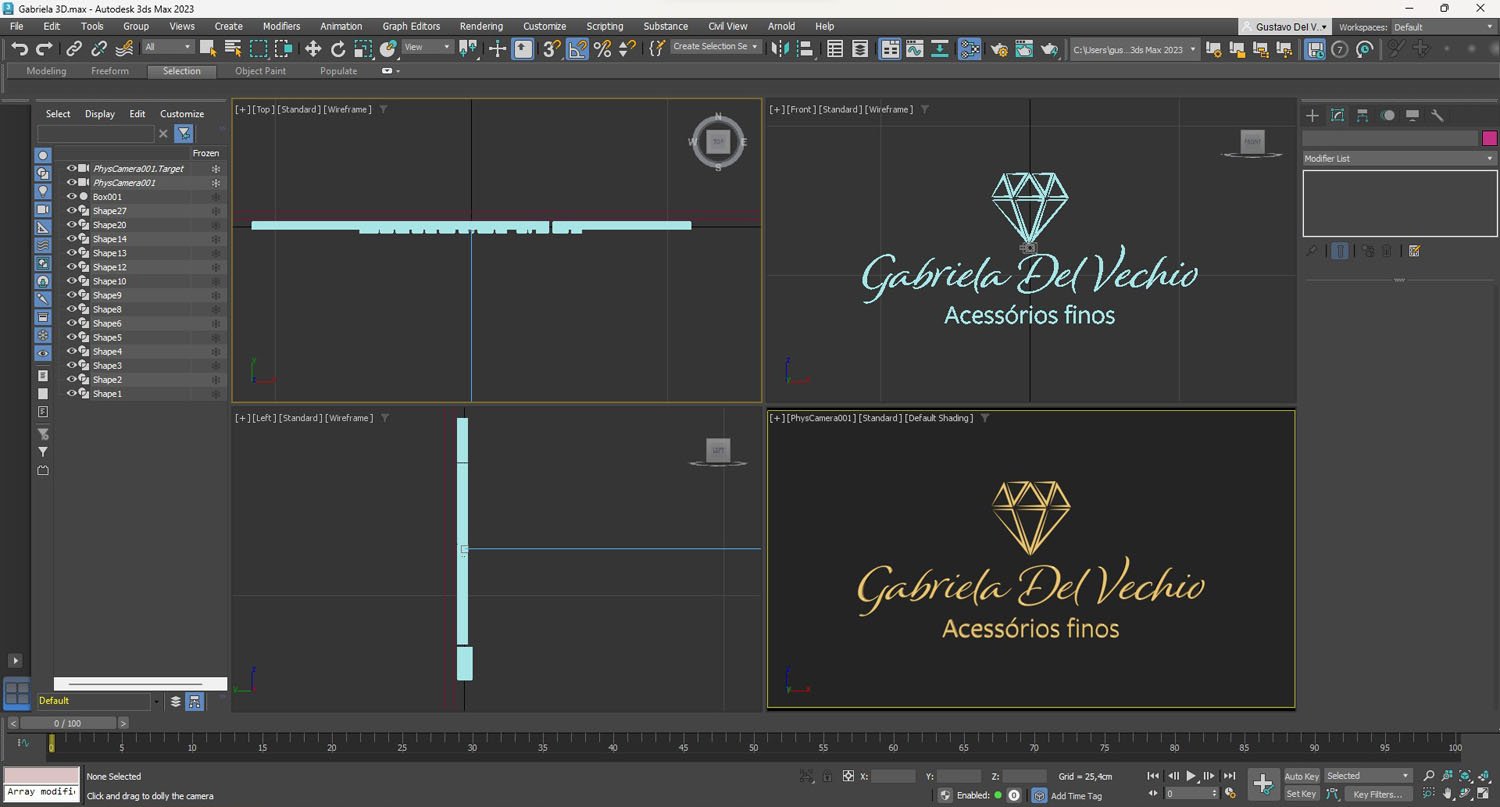This screenshot has width=1500, height=807.
Task: Click the 0 / 100 time slider
Action: 67,723
